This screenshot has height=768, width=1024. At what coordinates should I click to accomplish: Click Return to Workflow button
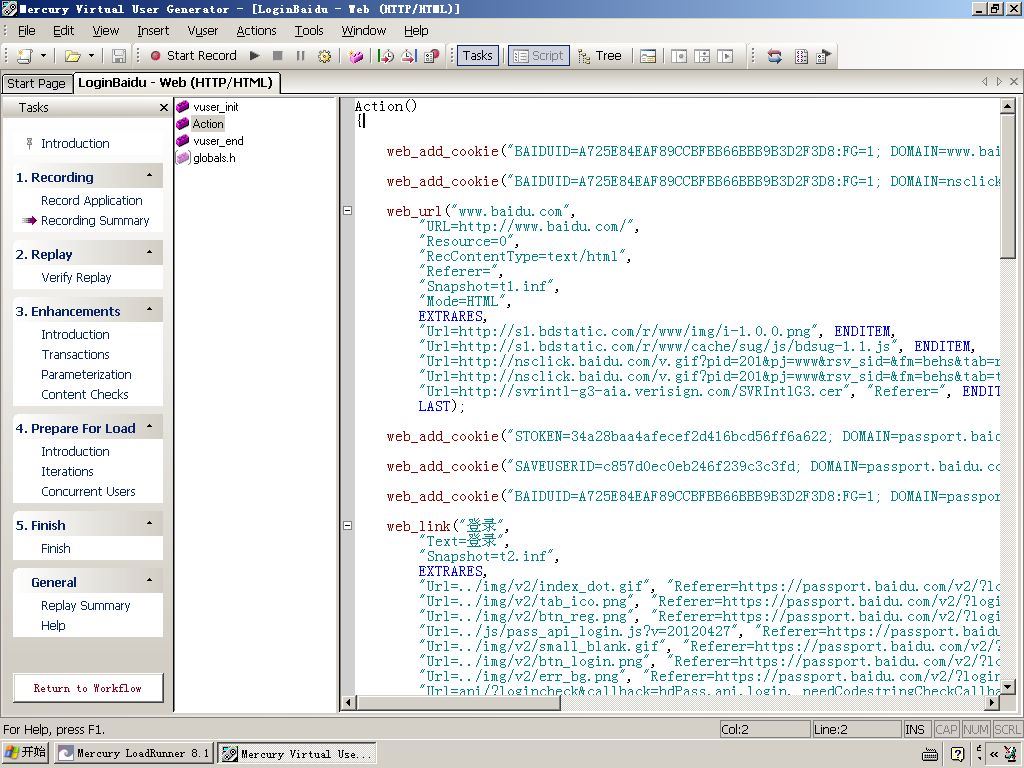[88, 688]
